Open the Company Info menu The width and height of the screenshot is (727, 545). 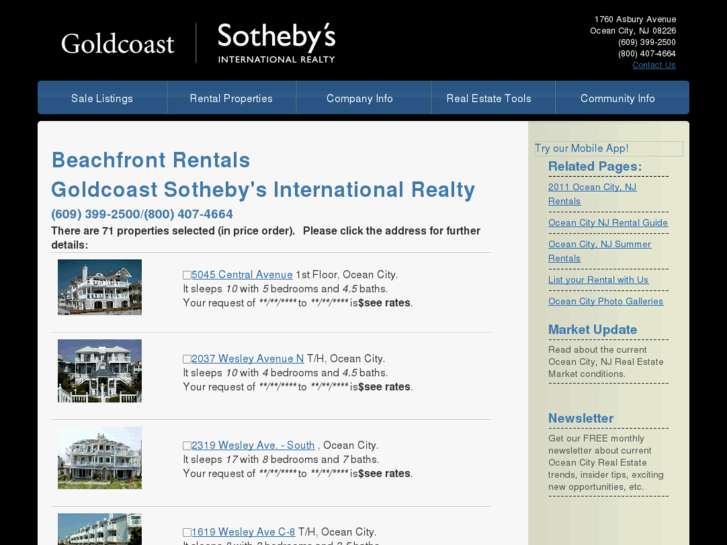point(359,98)
